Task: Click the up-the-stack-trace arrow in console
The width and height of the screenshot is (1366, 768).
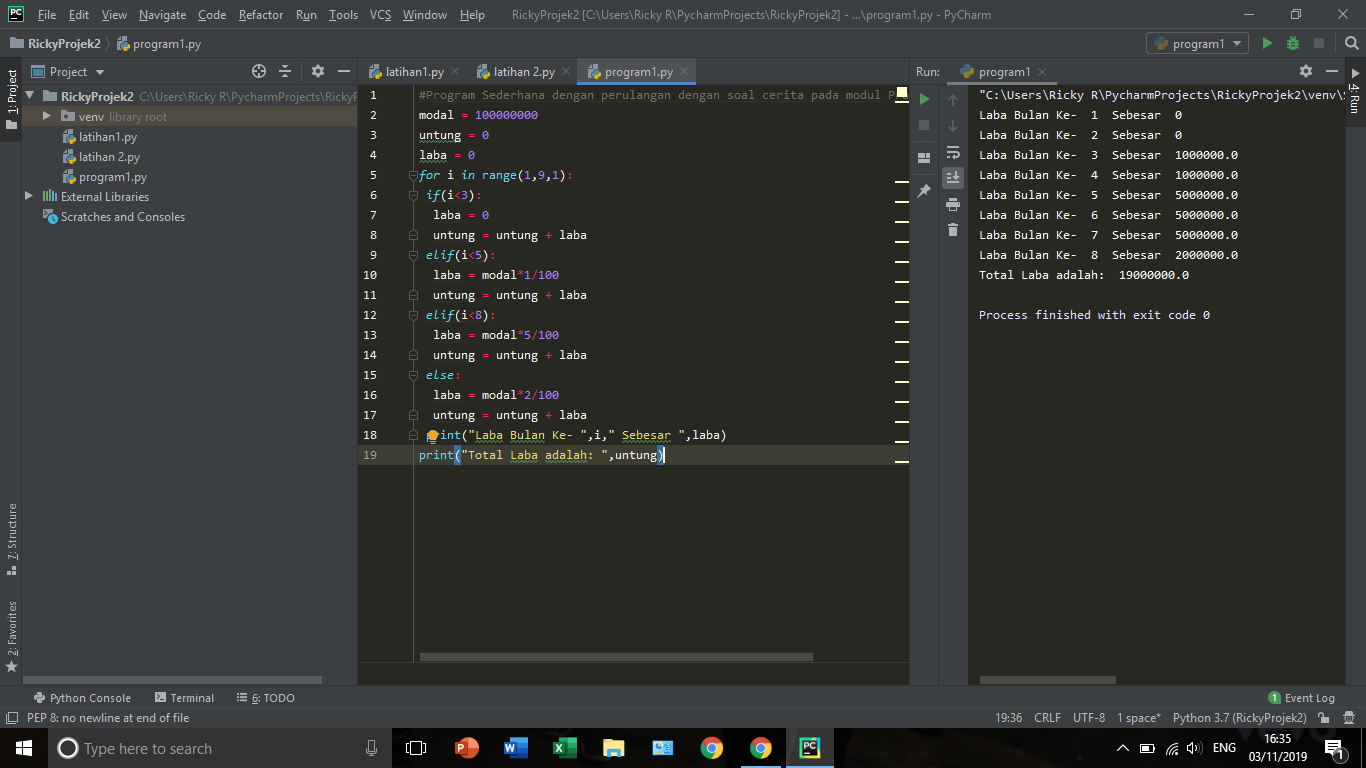Action: (x=953, y=98)
